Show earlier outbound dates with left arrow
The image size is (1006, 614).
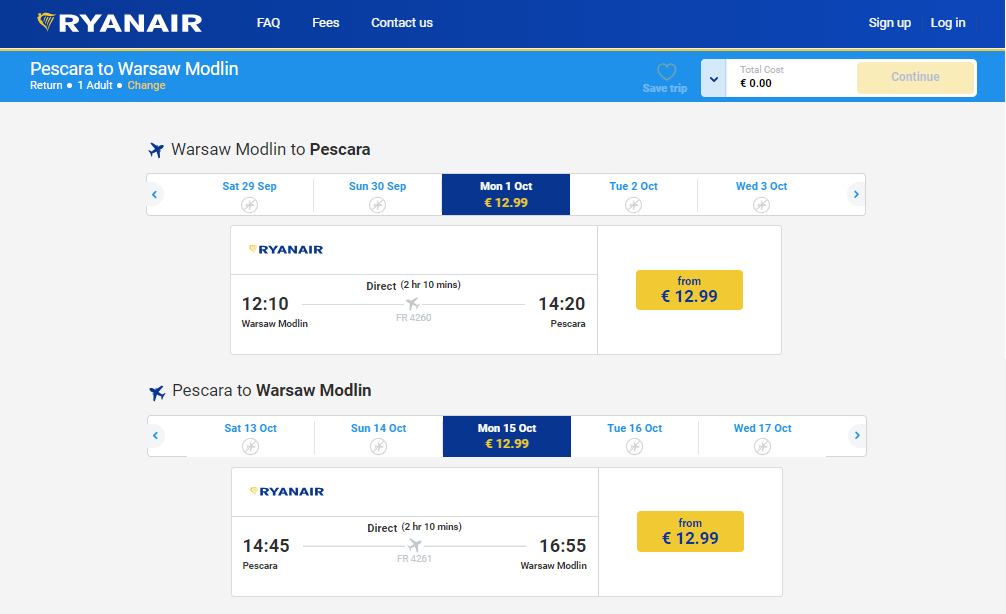pos(155,194)
